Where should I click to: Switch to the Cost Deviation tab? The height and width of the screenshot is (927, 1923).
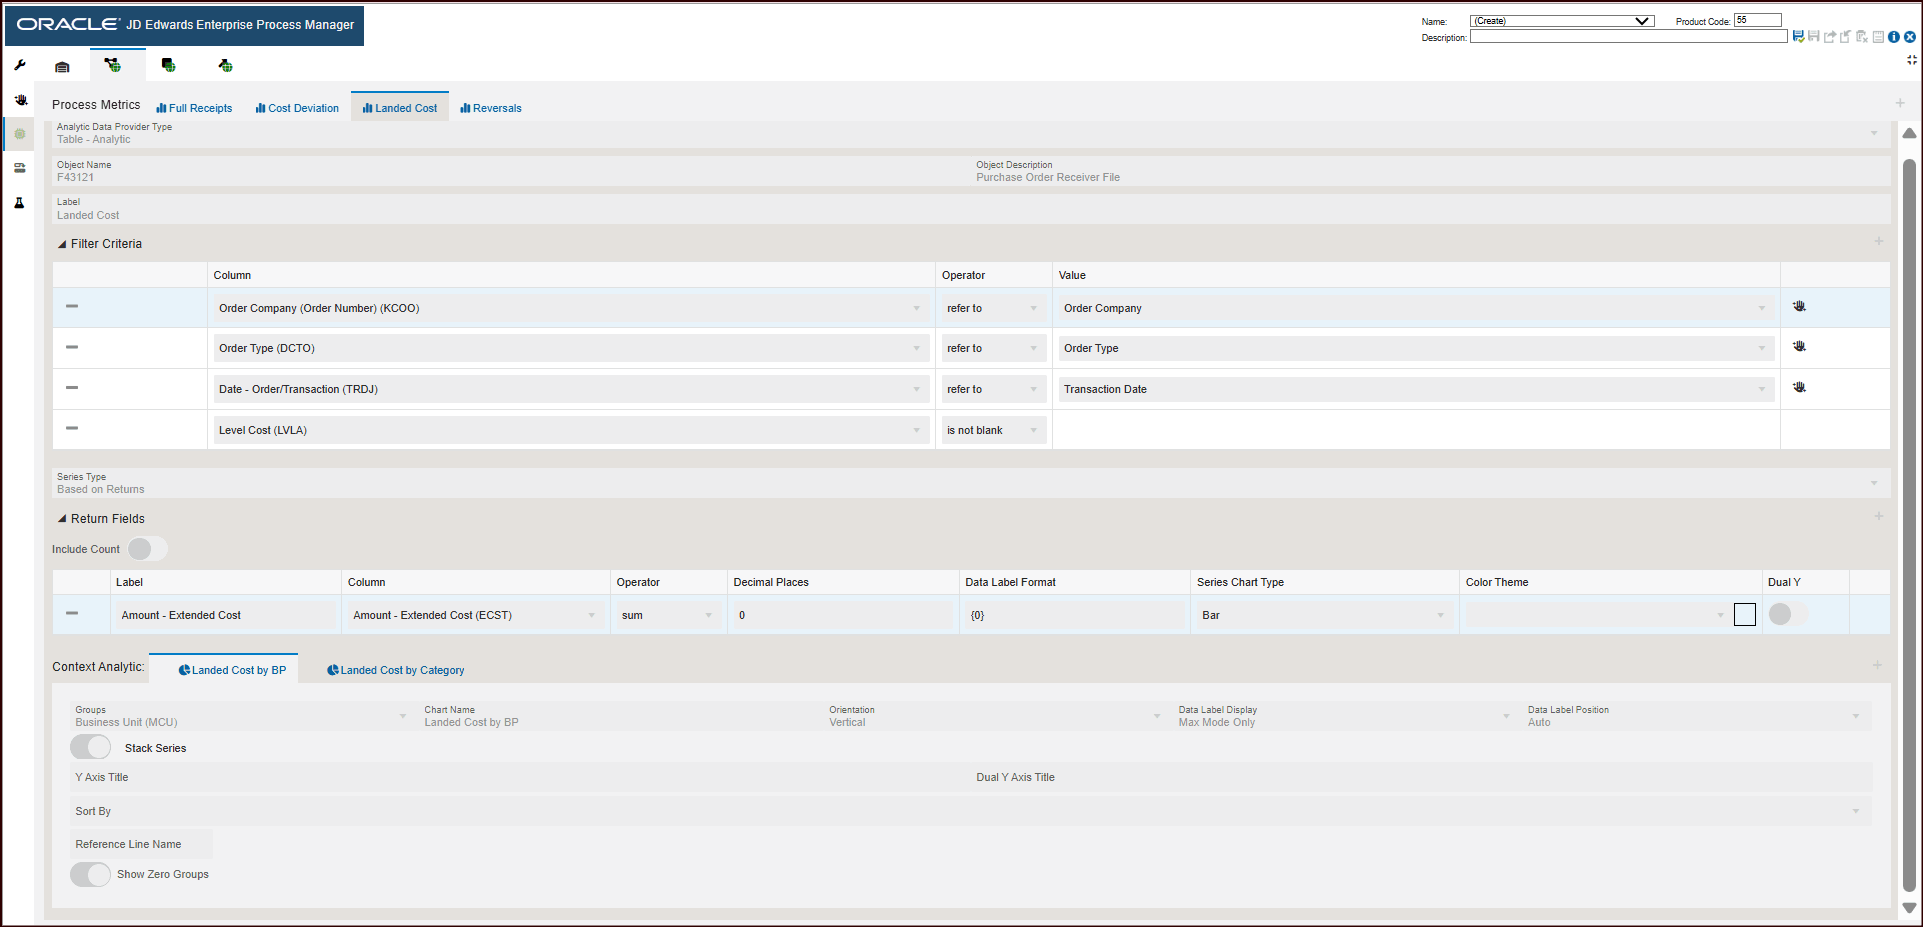(x=296, y=107)
